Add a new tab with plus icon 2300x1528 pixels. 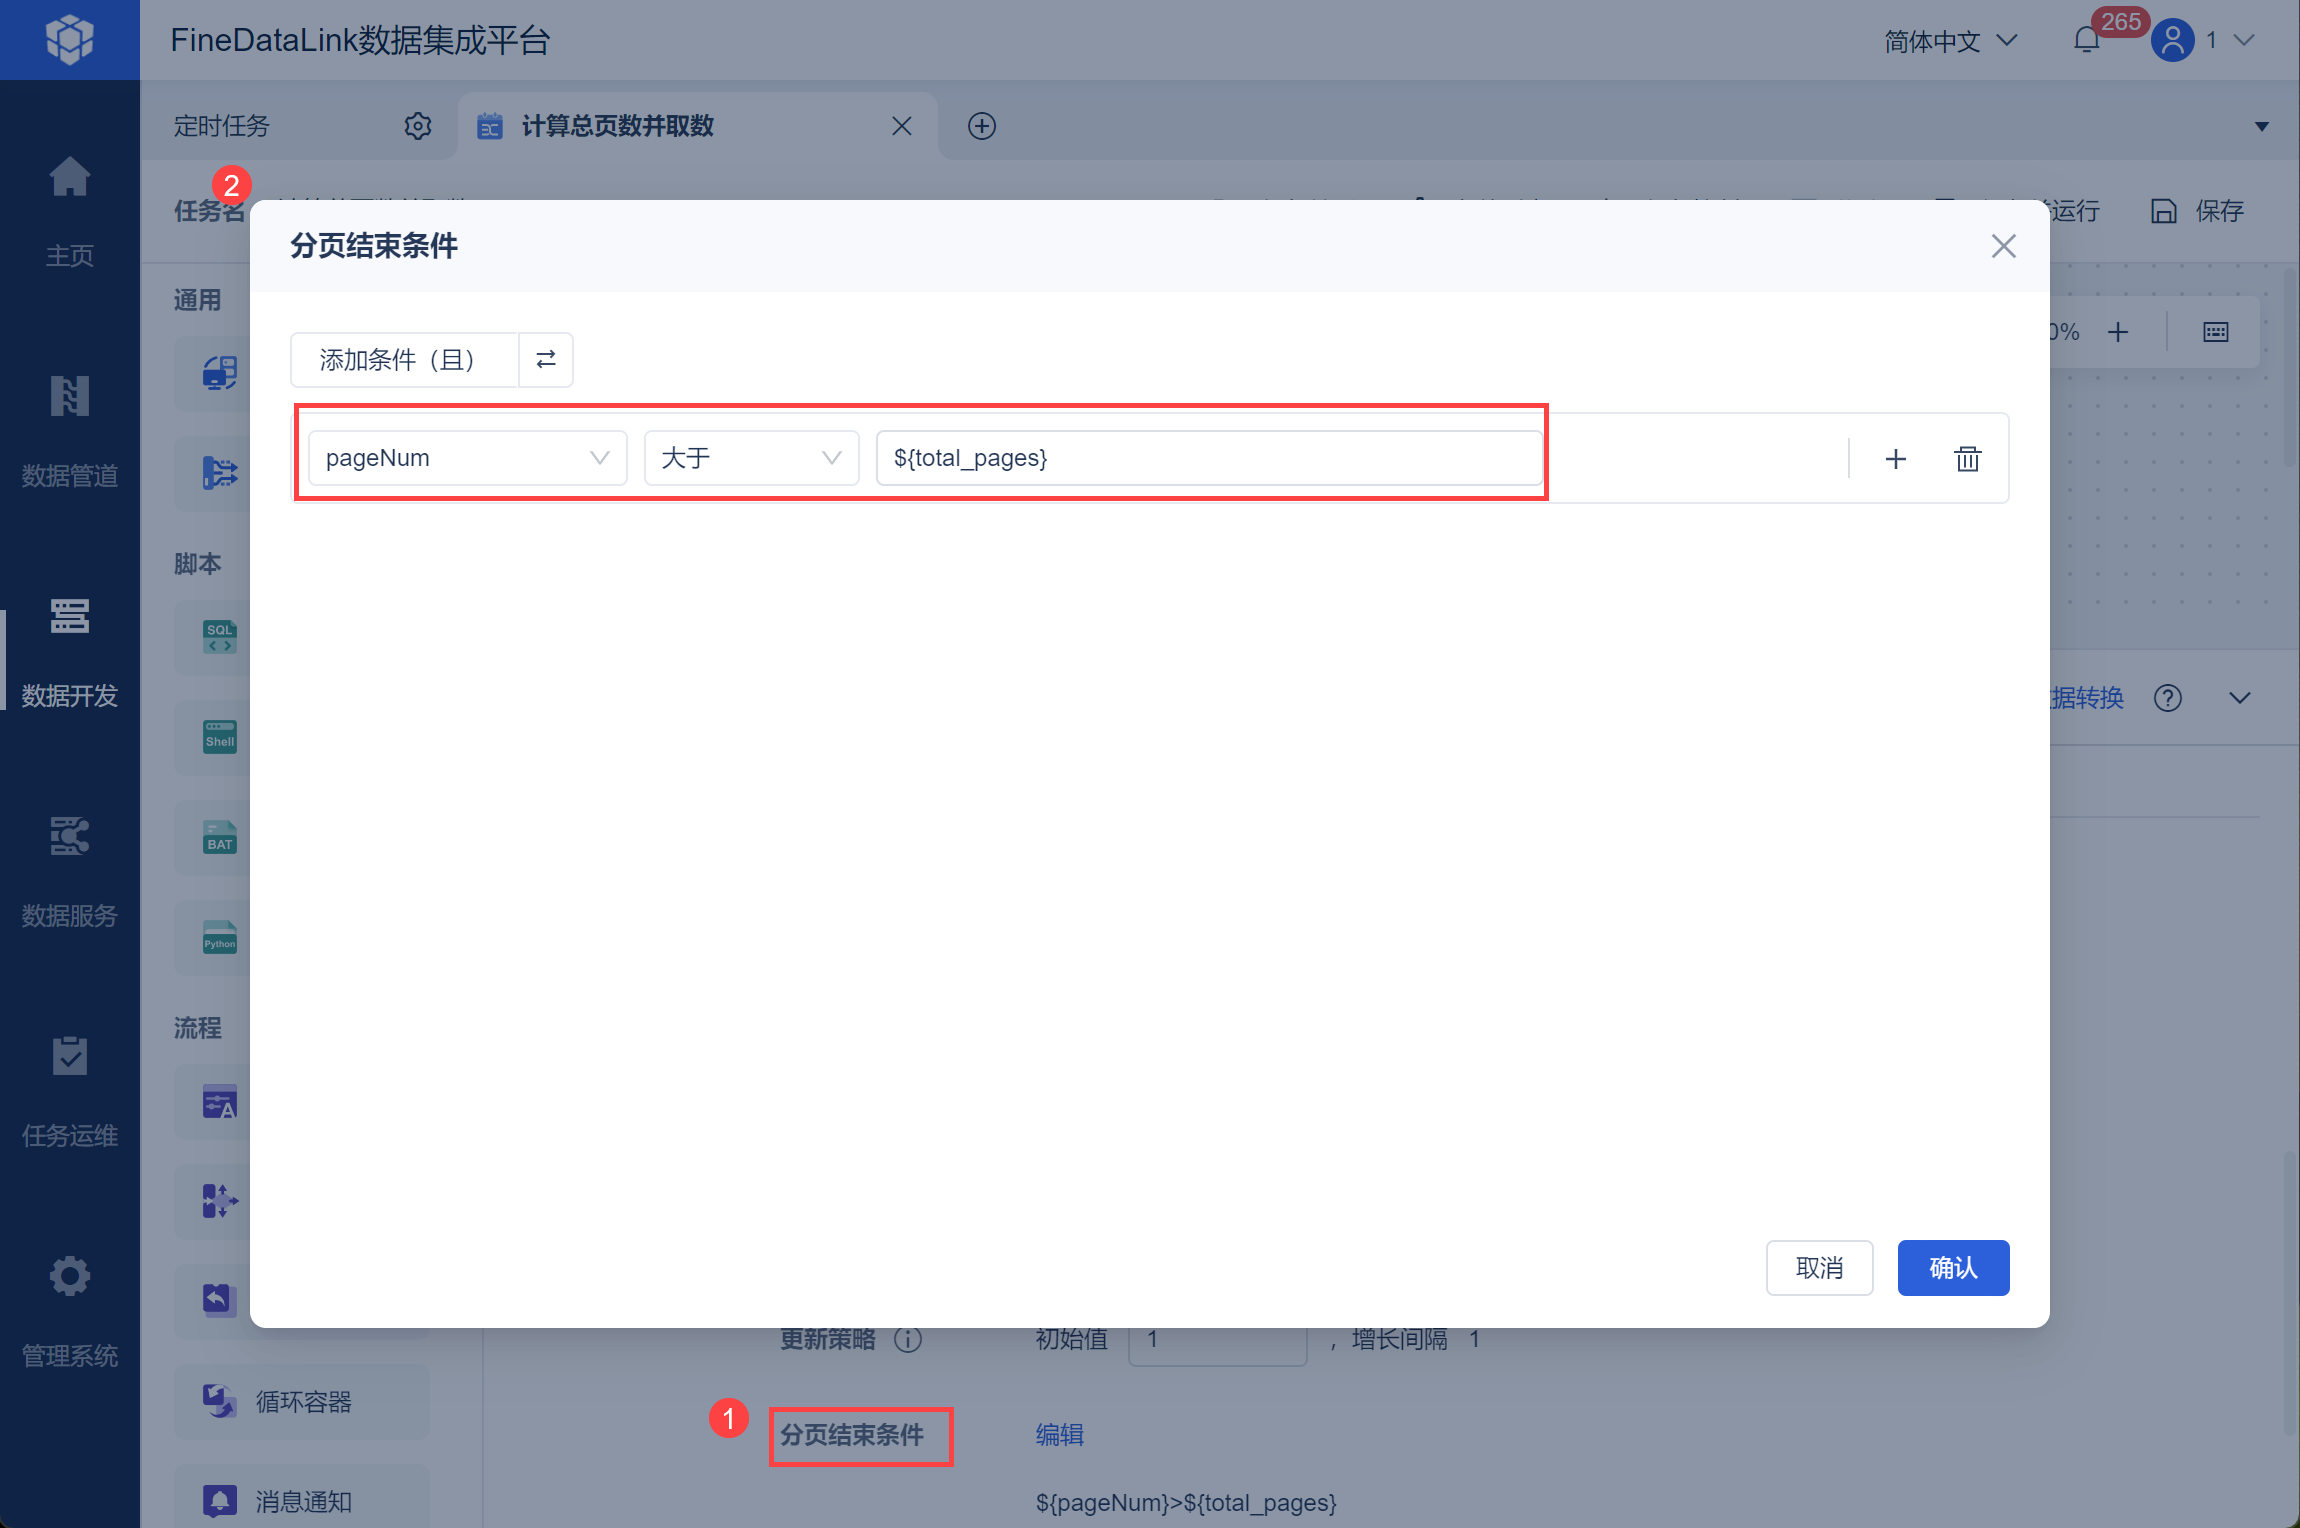click(981, 126)
